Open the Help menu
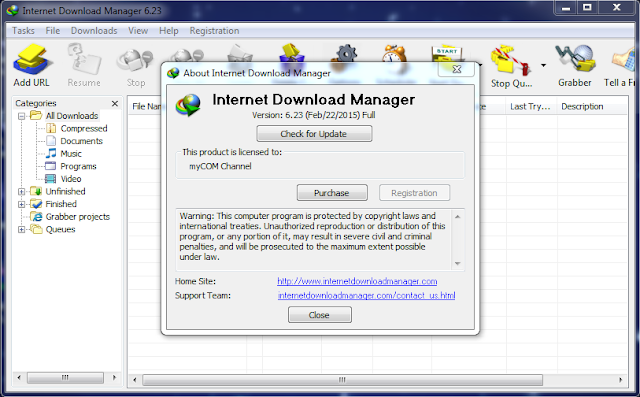This screenshot has height=397, width=640. coord(169,31)
